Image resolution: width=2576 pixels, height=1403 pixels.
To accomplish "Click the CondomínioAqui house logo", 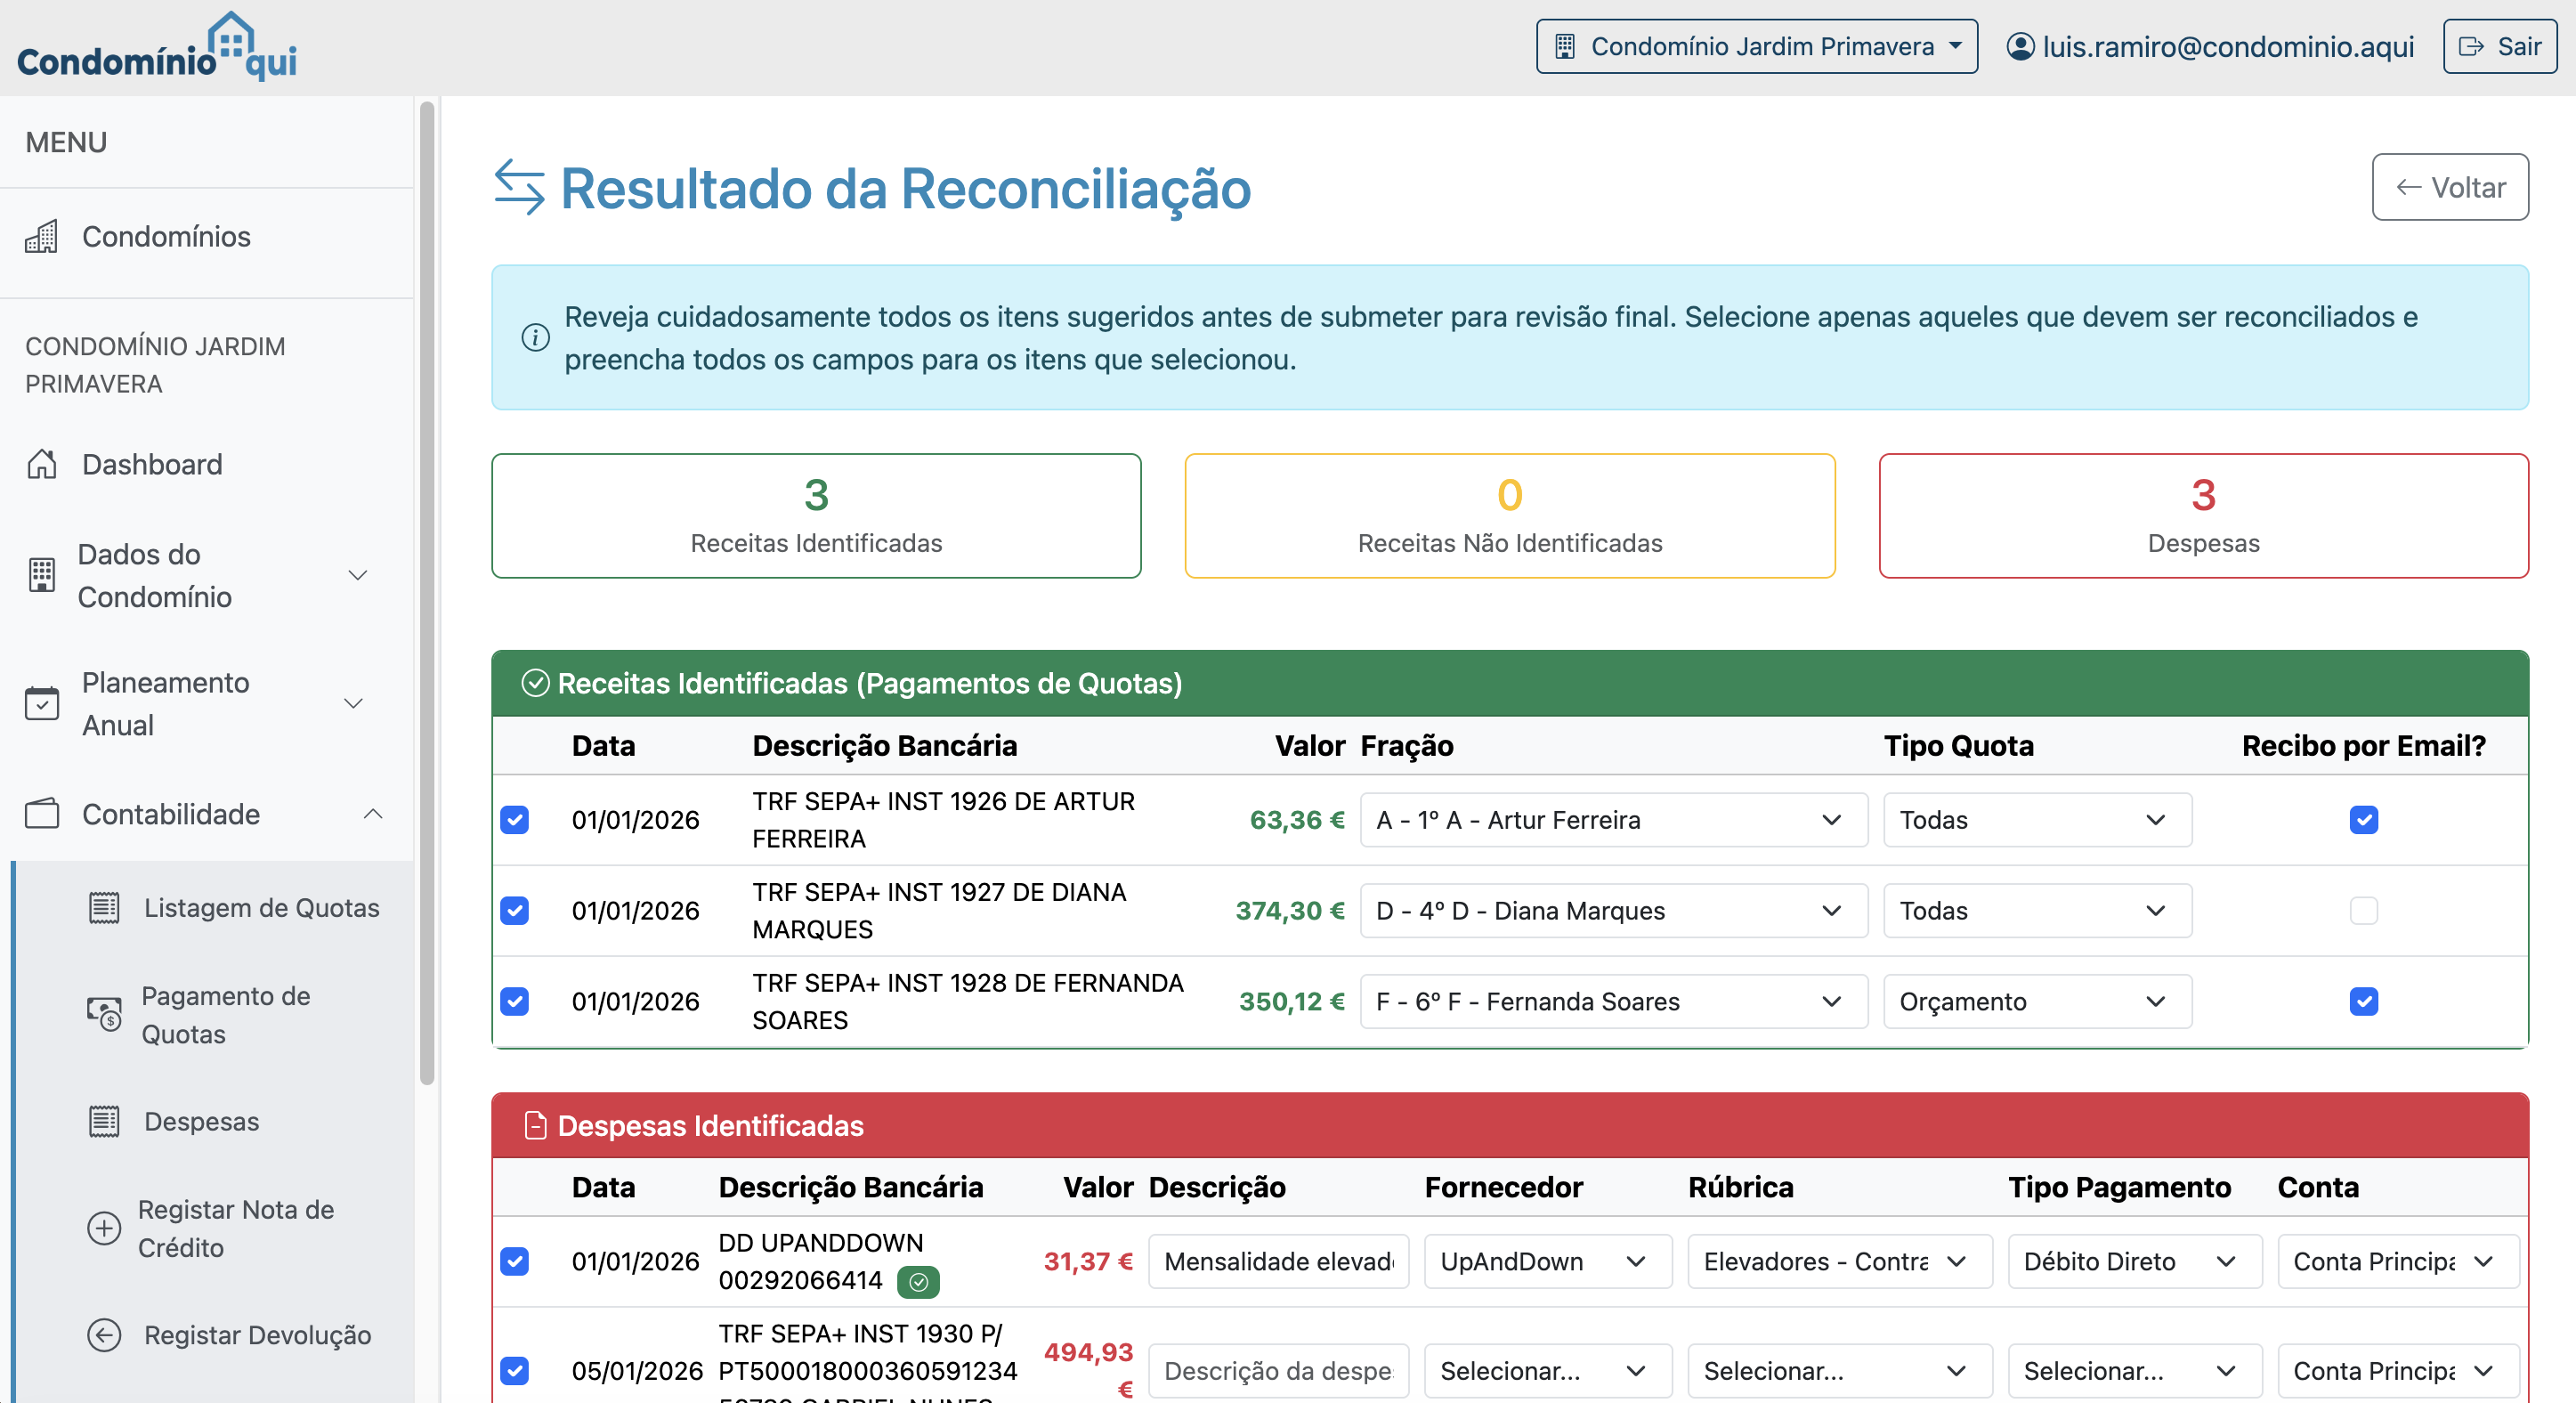I will point(157,46).
